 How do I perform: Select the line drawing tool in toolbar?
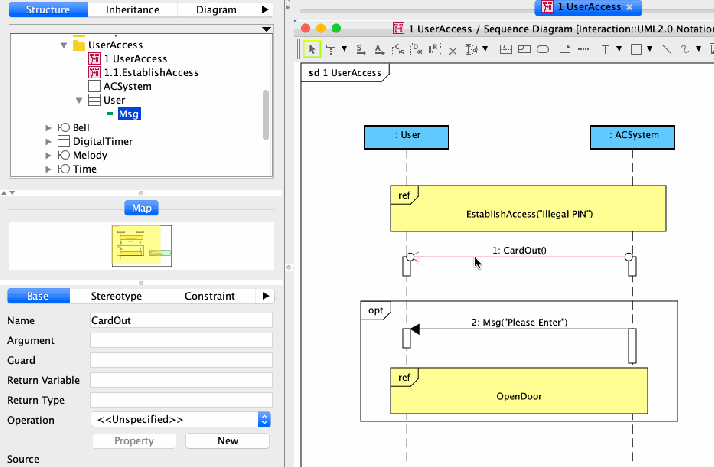(x=664, y=49)
